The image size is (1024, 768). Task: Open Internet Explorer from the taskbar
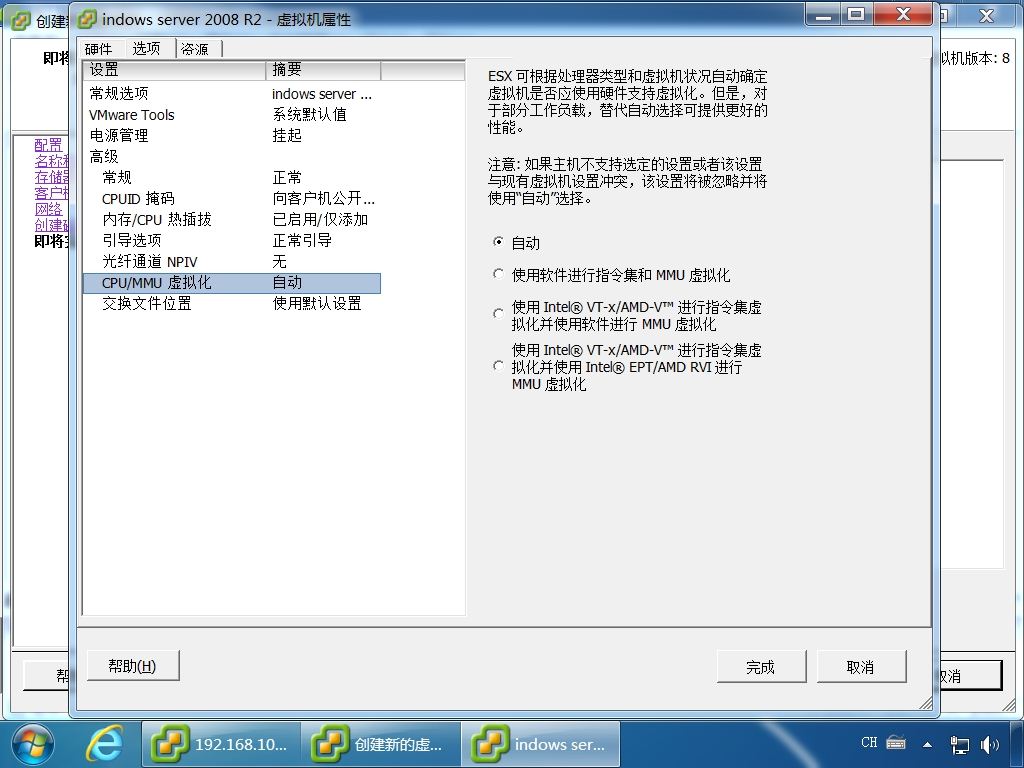tap(105, 744)
